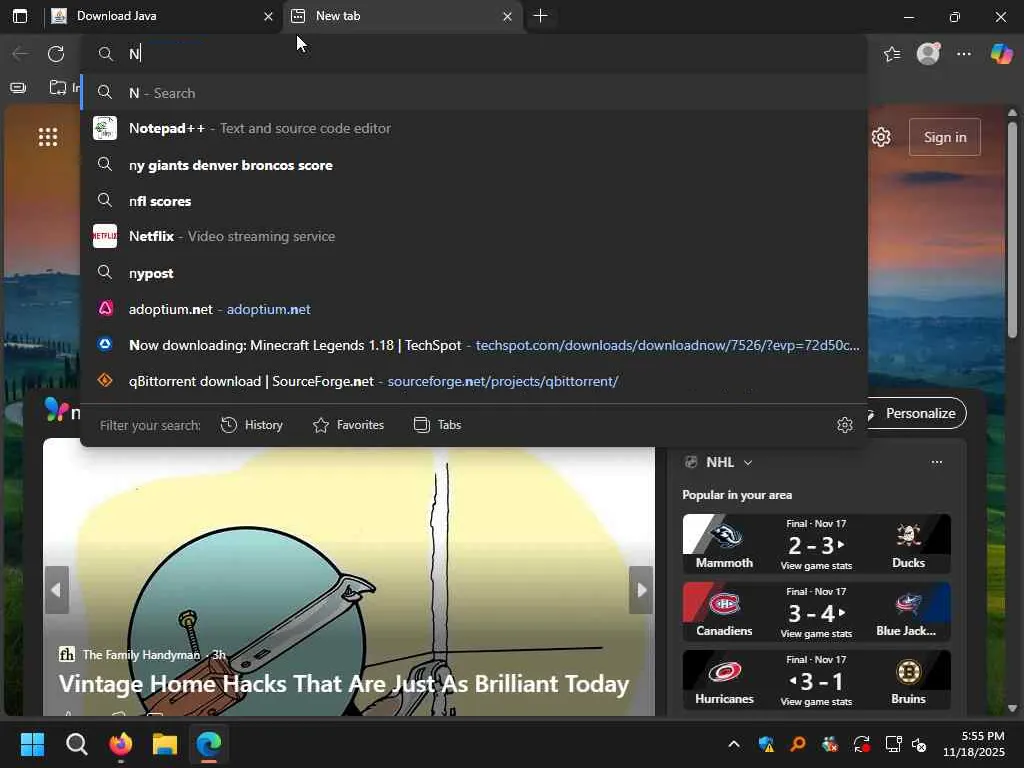Click the page vertical scrollbar thumb
The width and height of the screenshot is (1024, 768).
[x=1012, y=229]
